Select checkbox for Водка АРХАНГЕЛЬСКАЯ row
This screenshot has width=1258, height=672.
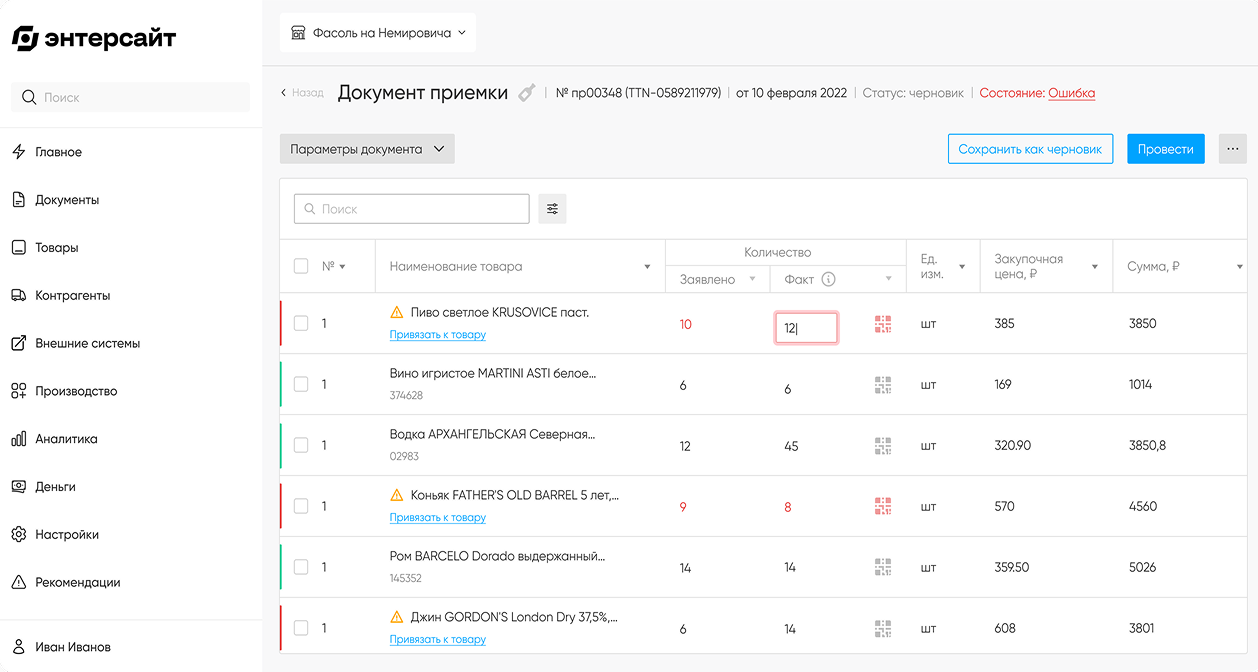click(301, 446)
